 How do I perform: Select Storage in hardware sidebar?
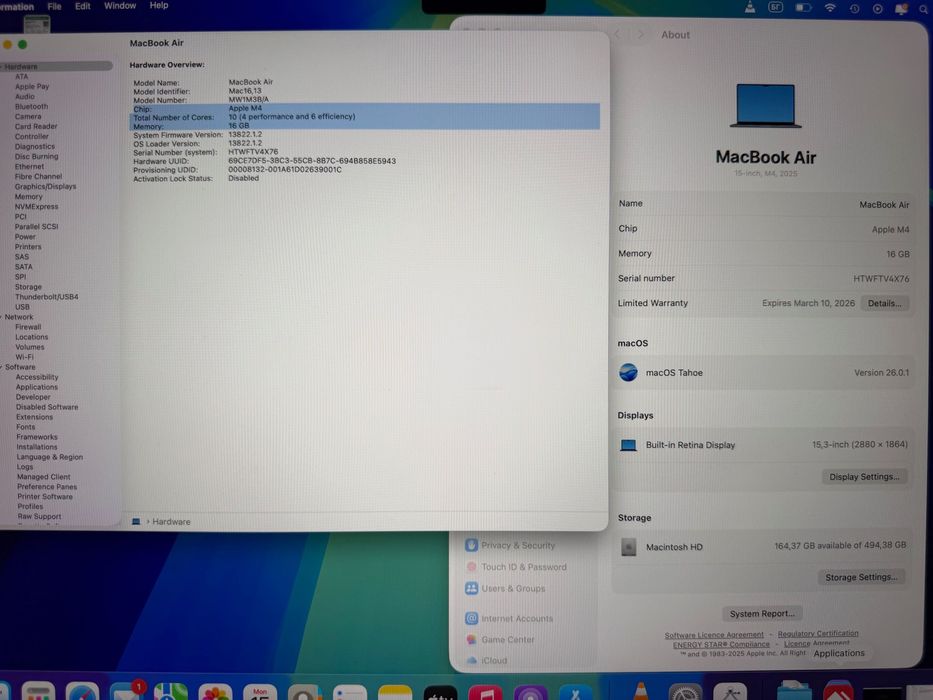[x=28, y=287]
